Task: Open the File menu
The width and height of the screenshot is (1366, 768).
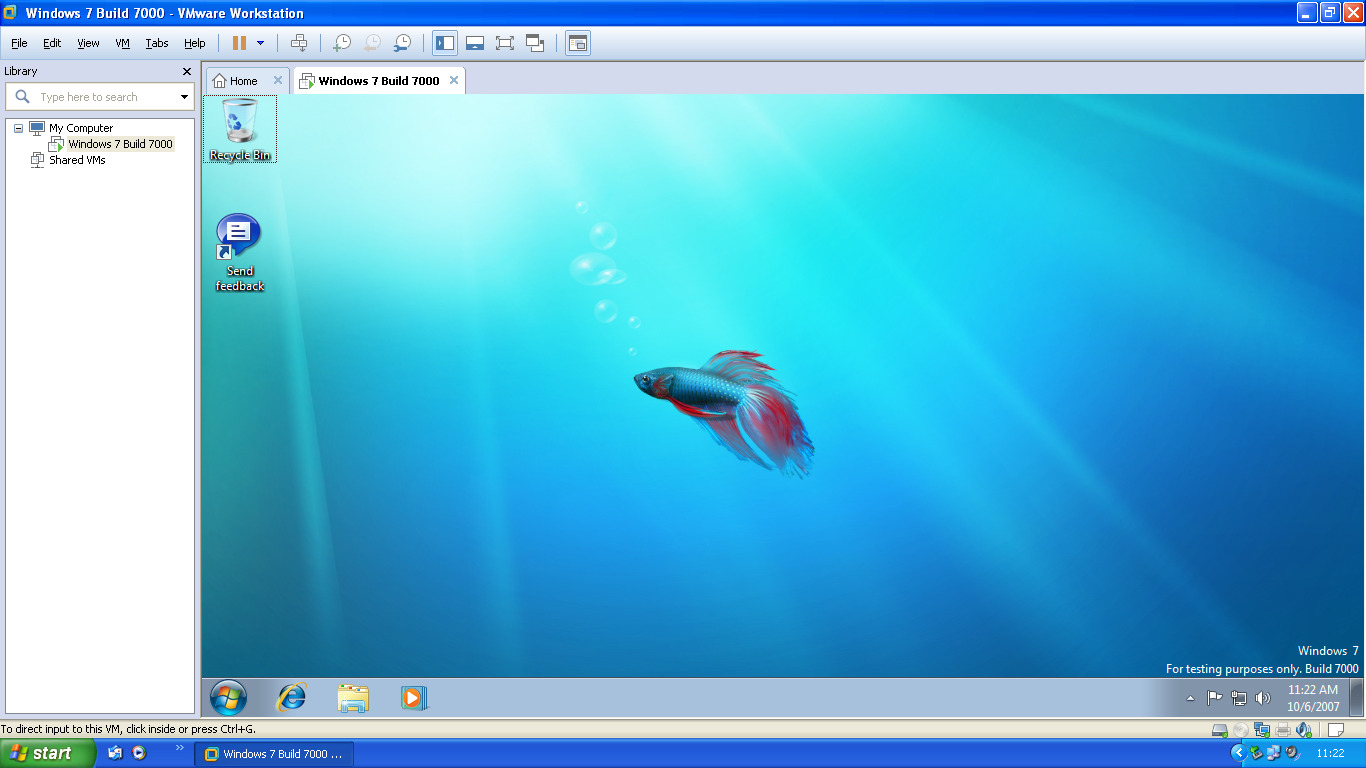Action: (19, 43)
